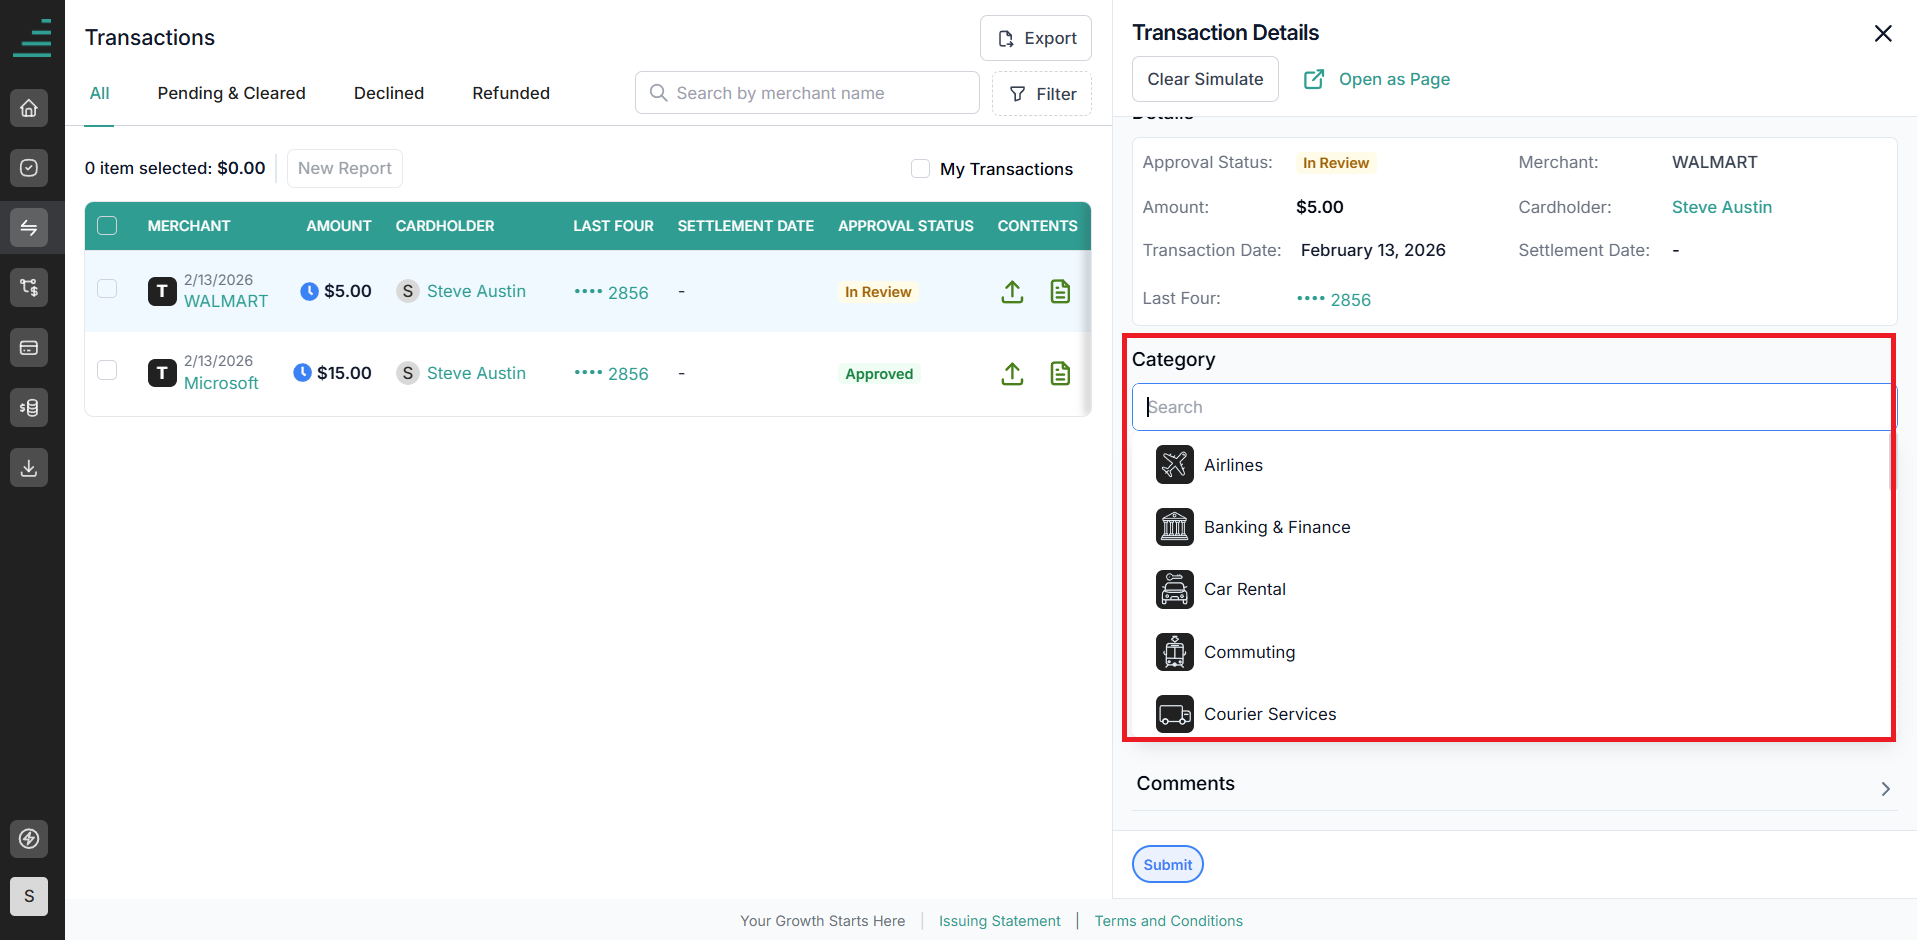Open the card icon in left sidebar
Screen dimensions: 1917x940
29,348
